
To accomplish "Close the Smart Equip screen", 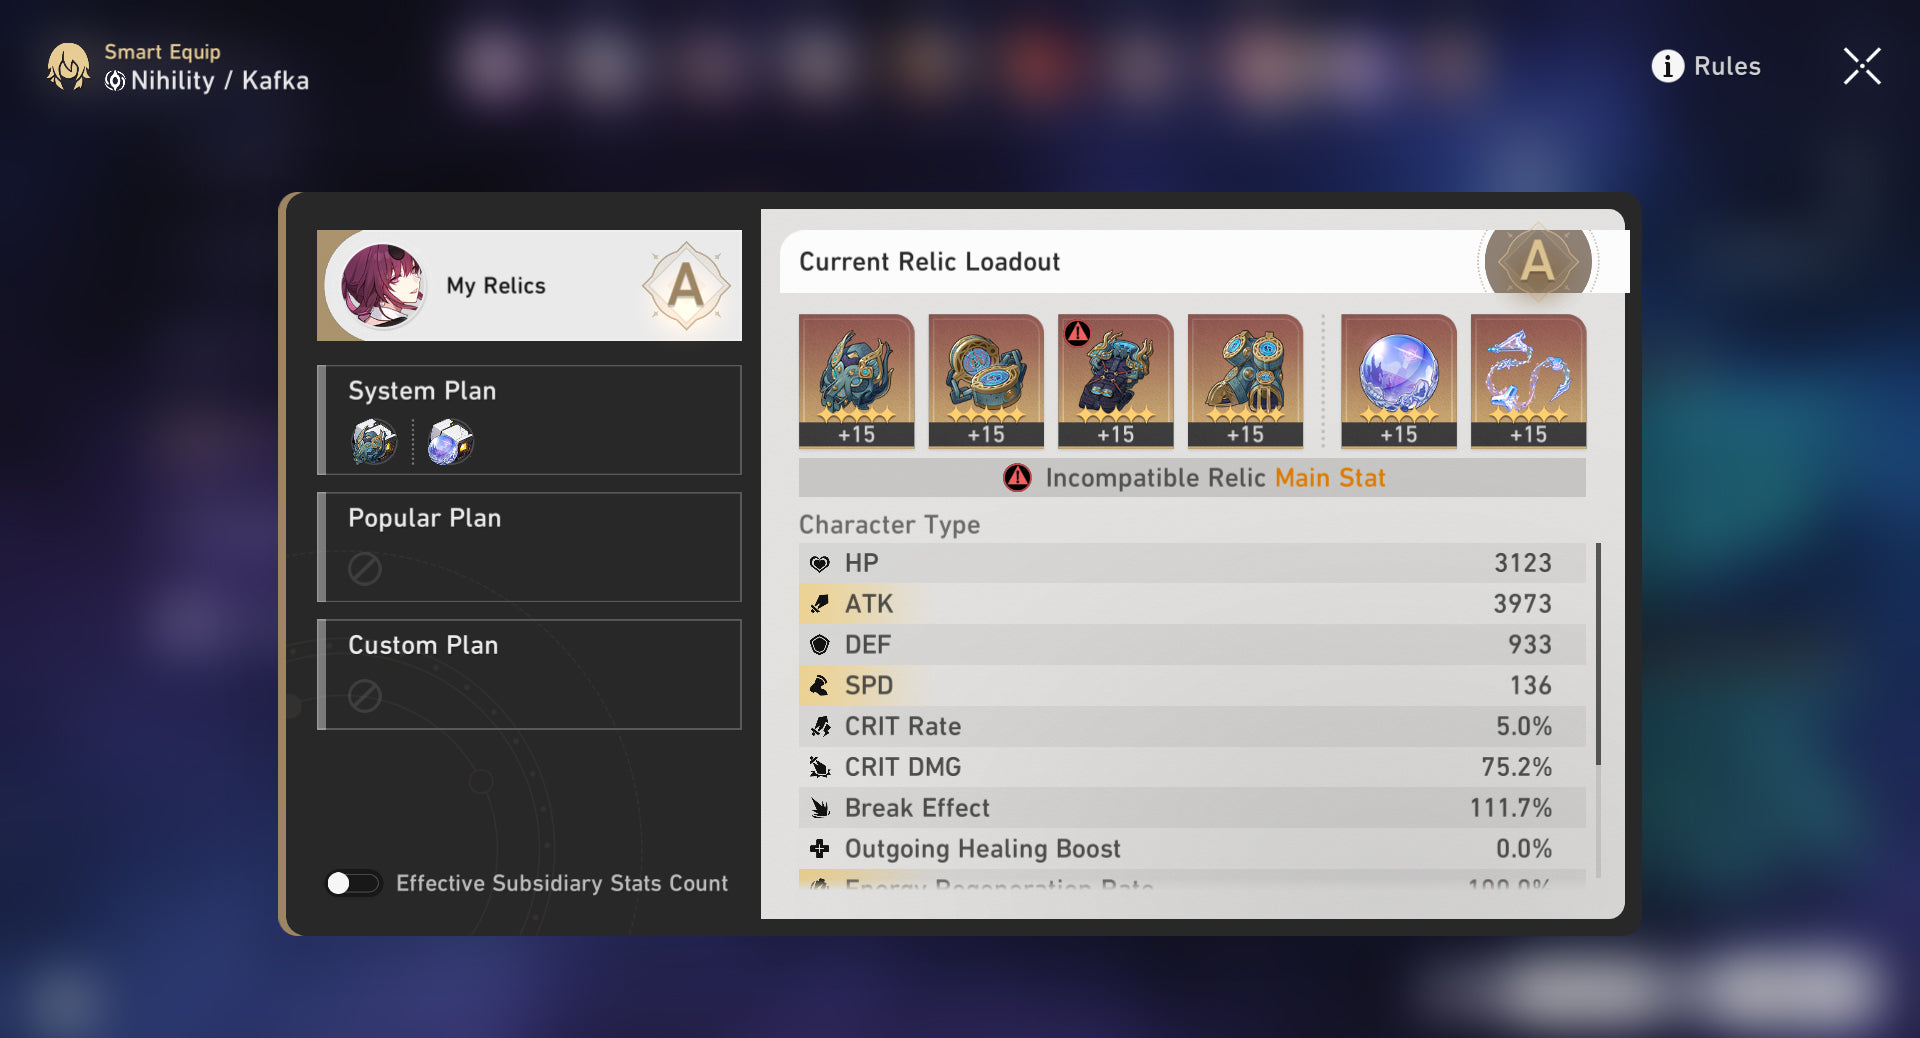I will pos(1862,66).
